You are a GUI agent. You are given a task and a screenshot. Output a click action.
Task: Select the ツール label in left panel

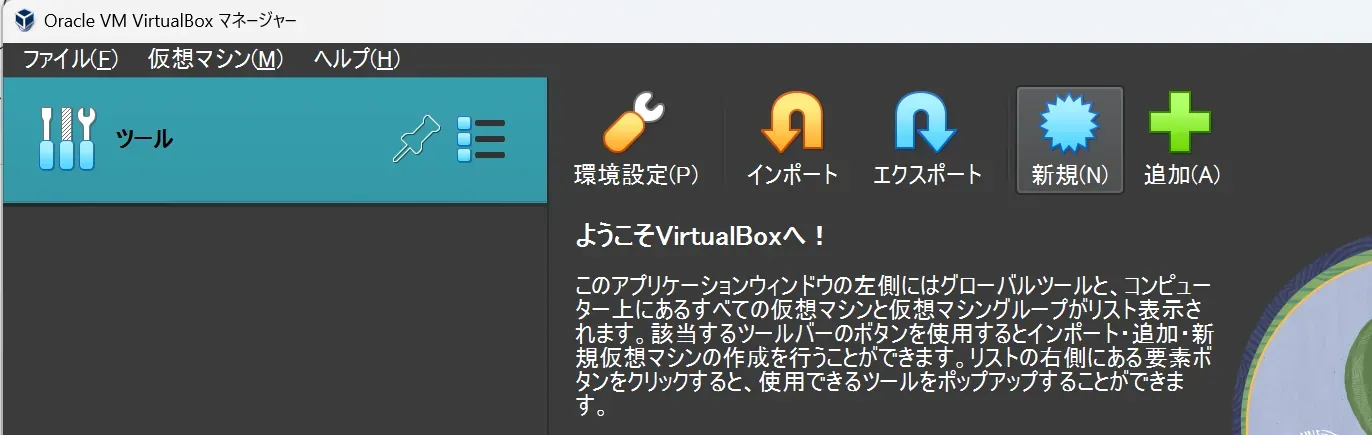[144, 140]
